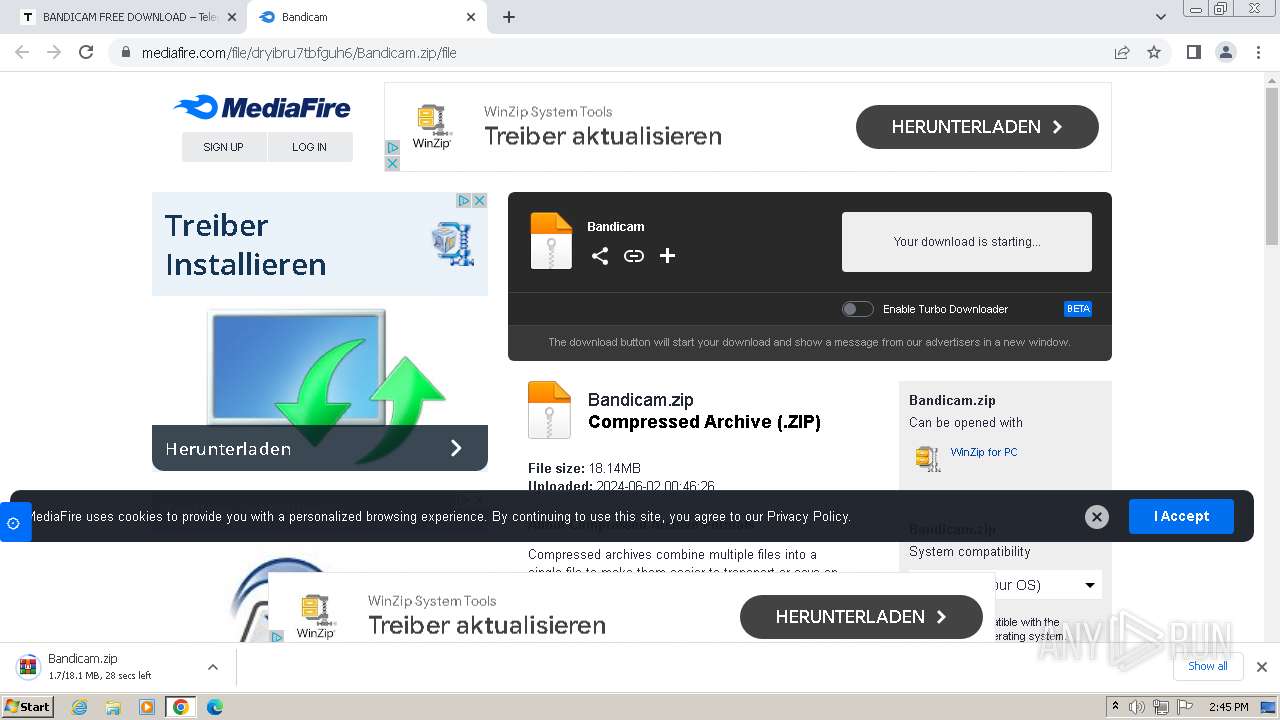Open the Chrome three-dot menu
The image size is (1280, 720).
1258,52
